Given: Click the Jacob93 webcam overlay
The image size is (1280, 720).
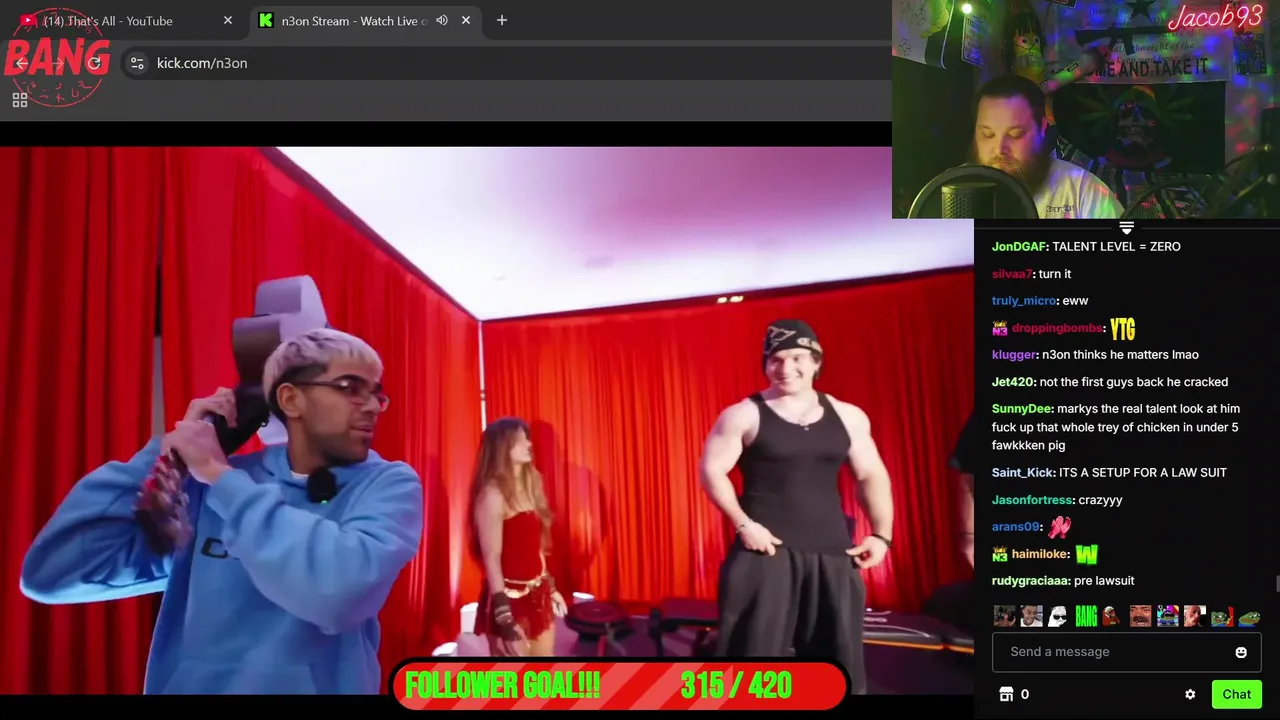Looking at the screenshot, I should (1086, 109).
